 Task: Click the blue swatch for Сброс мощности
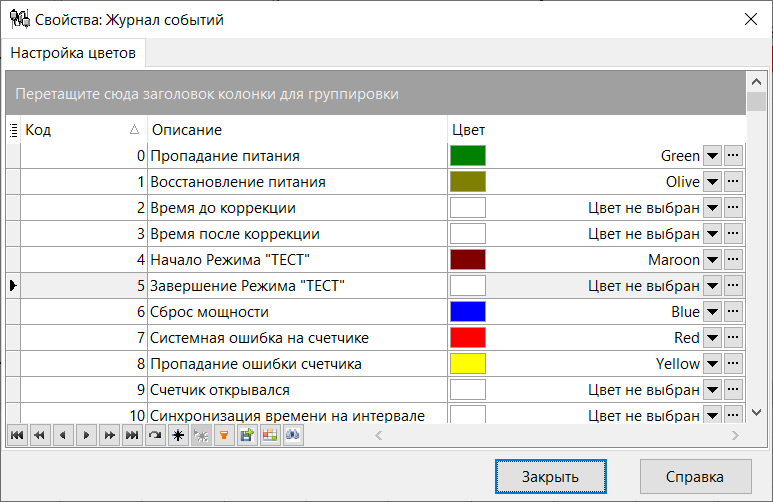point(468,312)
